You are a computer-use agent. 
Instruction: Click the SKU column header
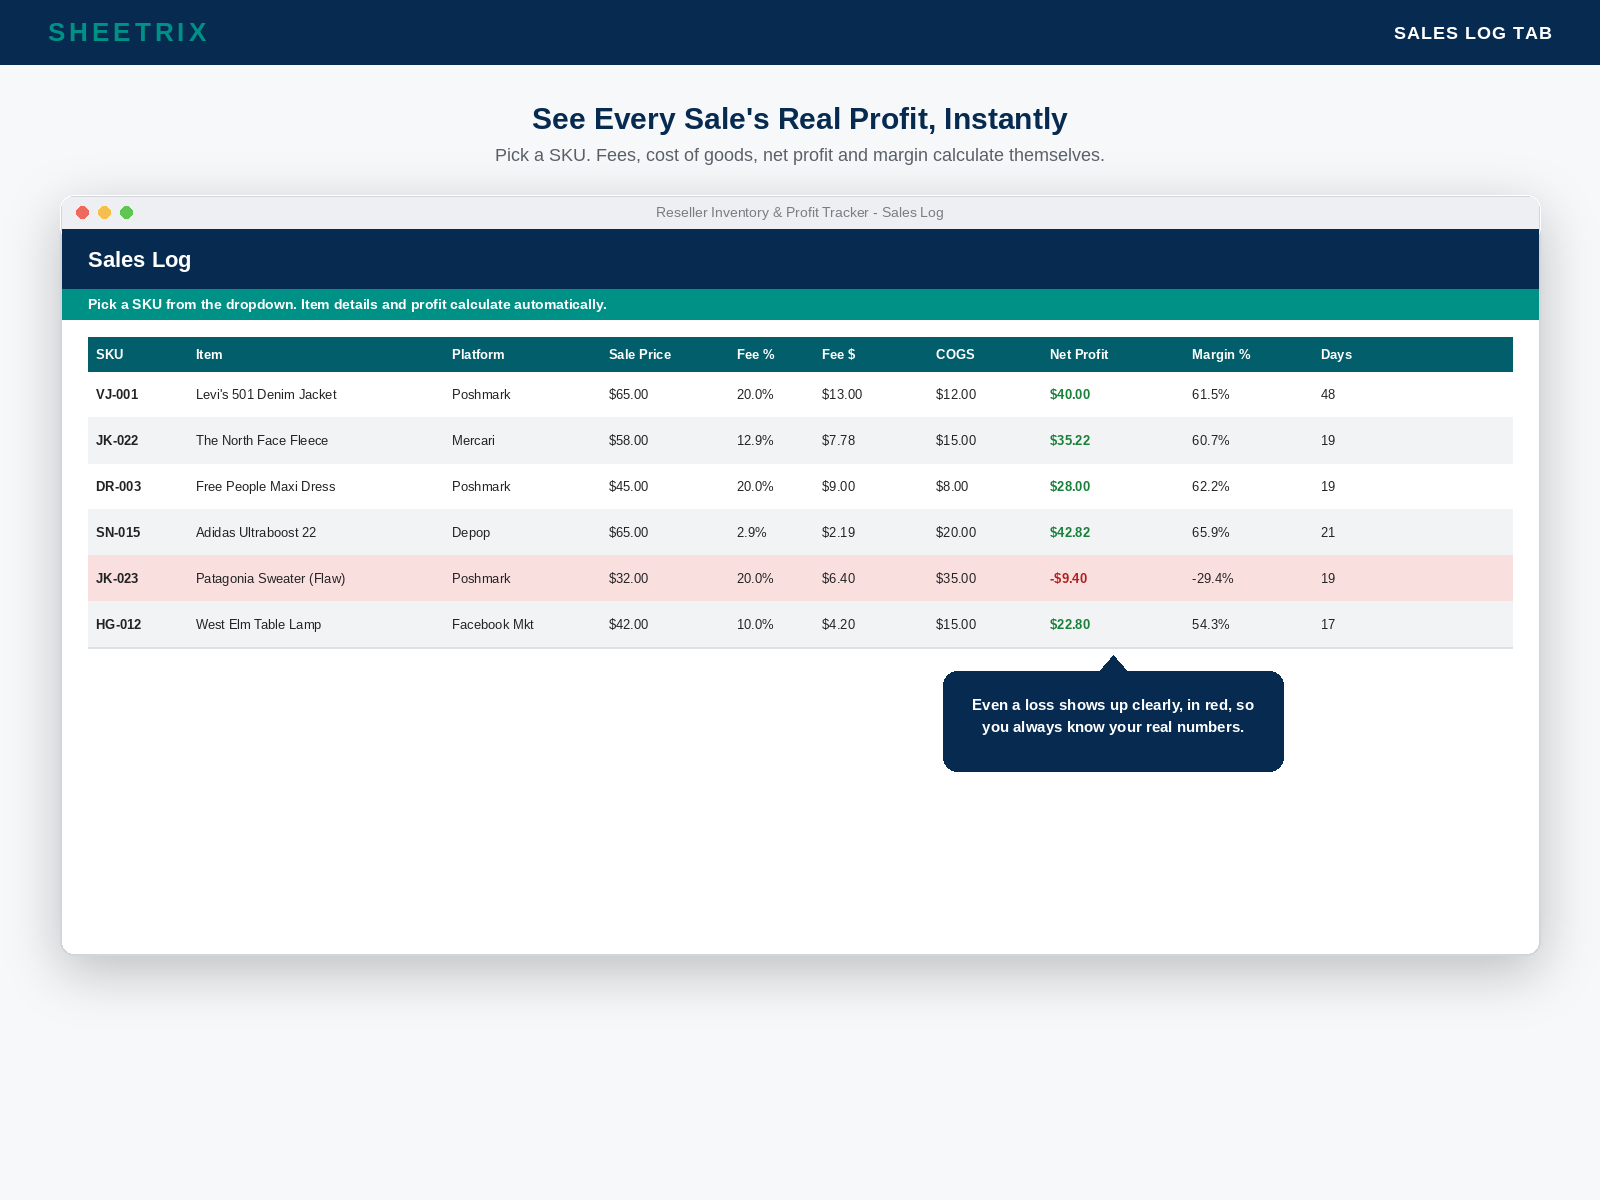110,354
